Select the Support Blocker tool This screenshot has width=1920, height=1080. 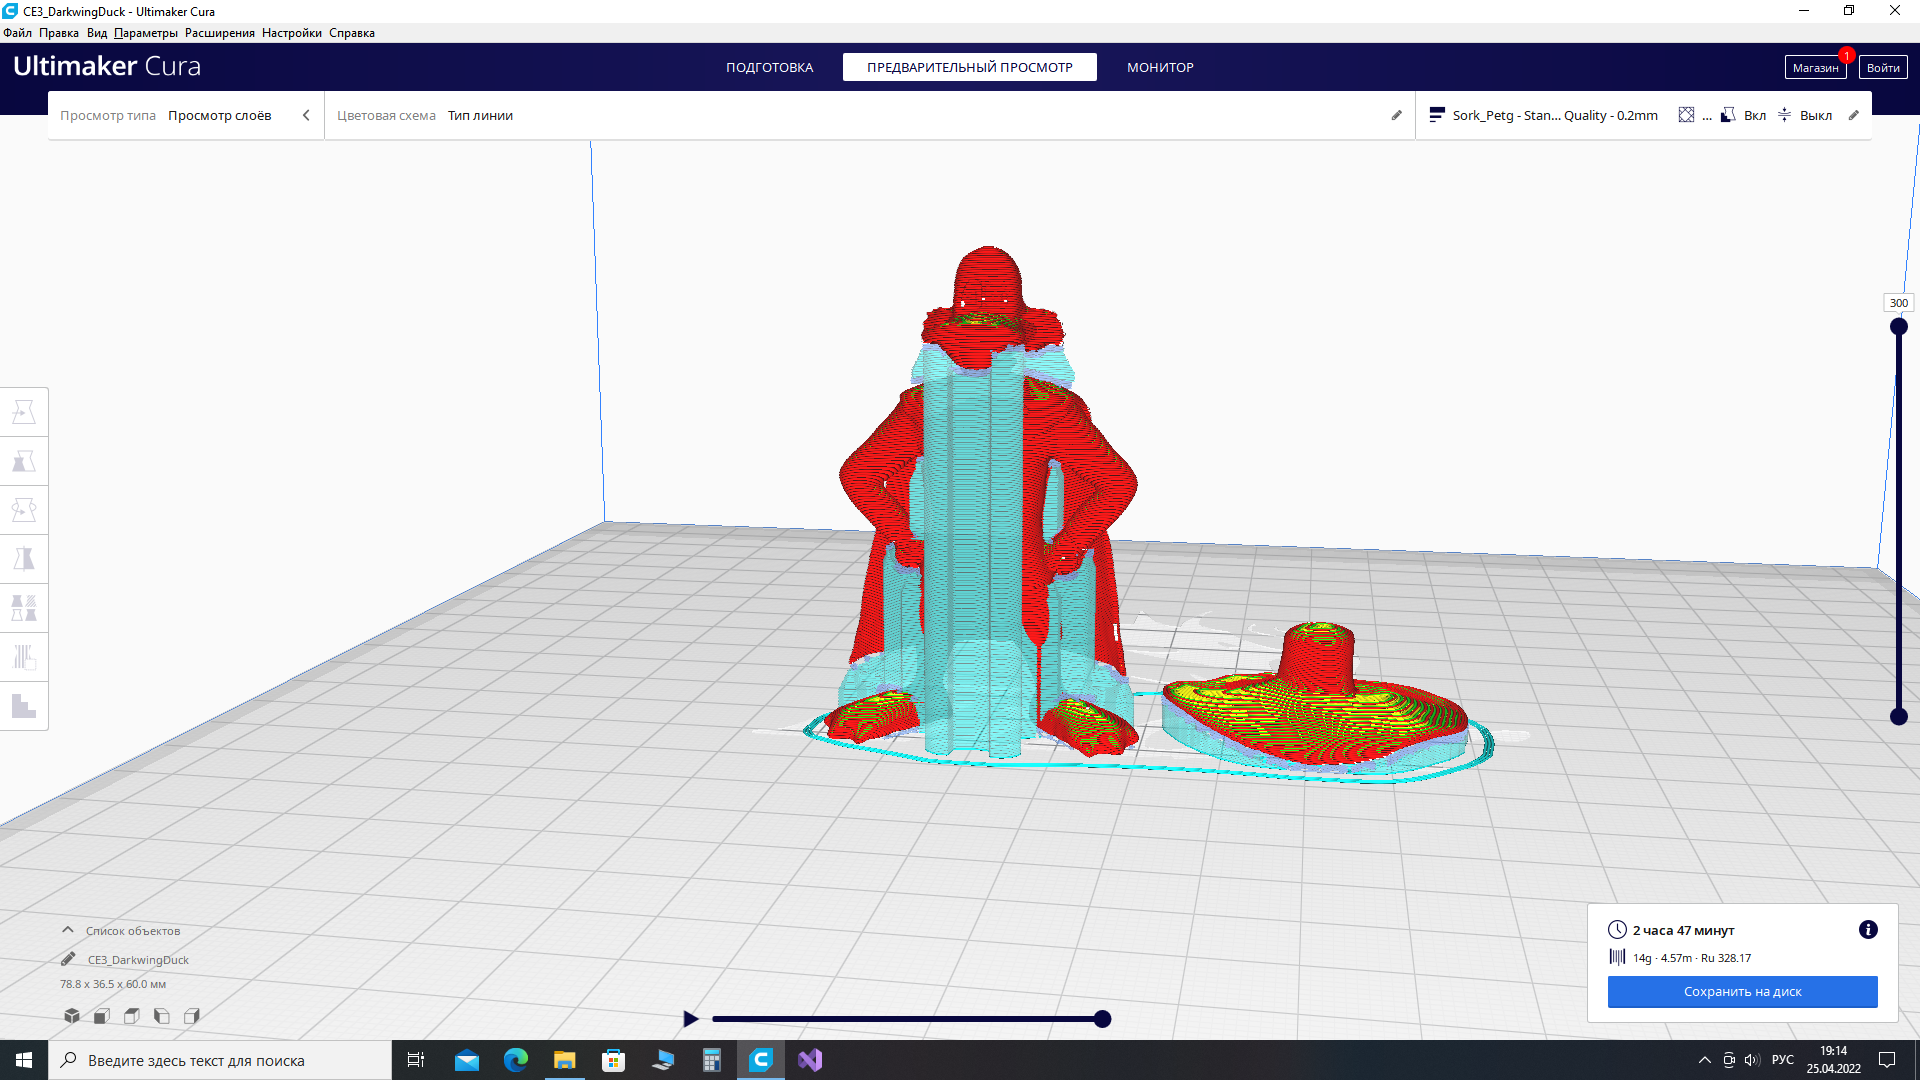[24, 657]
